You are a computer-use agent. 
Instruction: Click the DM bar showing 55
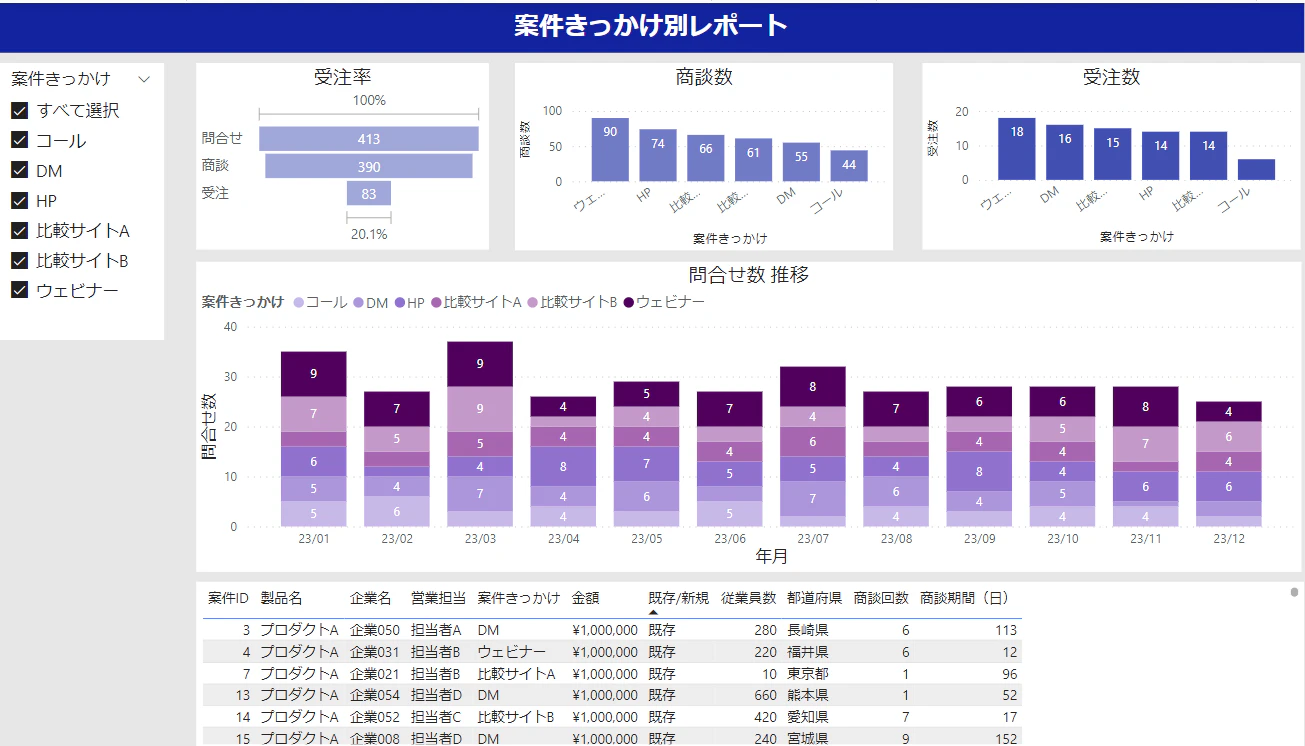coord(801,162)
